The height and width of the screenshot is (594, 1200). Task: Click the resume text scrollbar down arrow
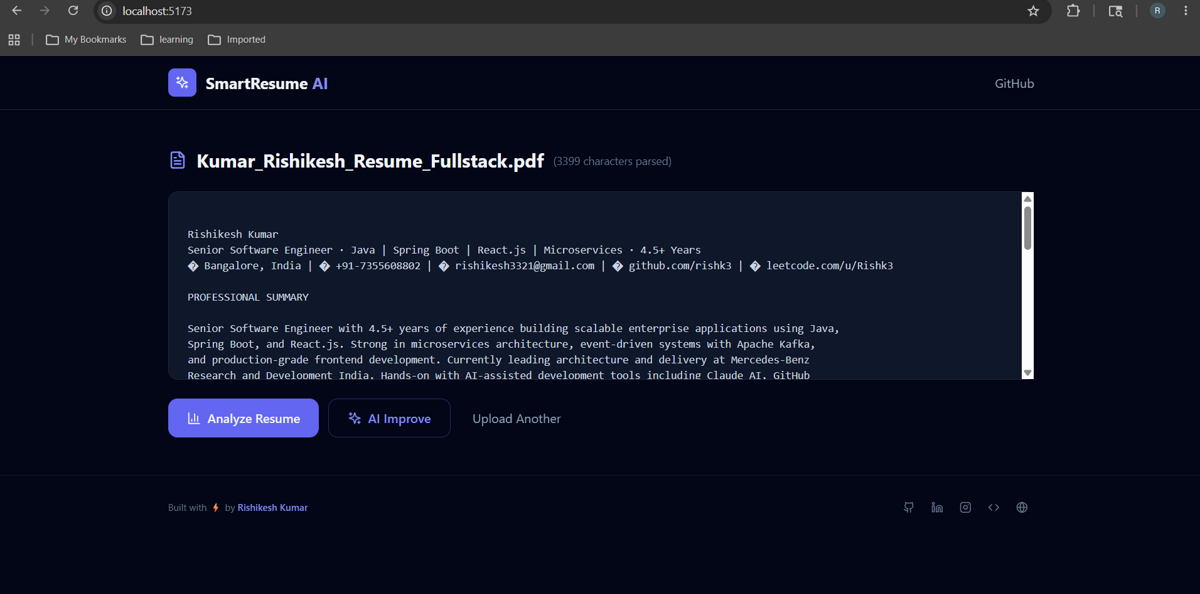pos(1027,373)
